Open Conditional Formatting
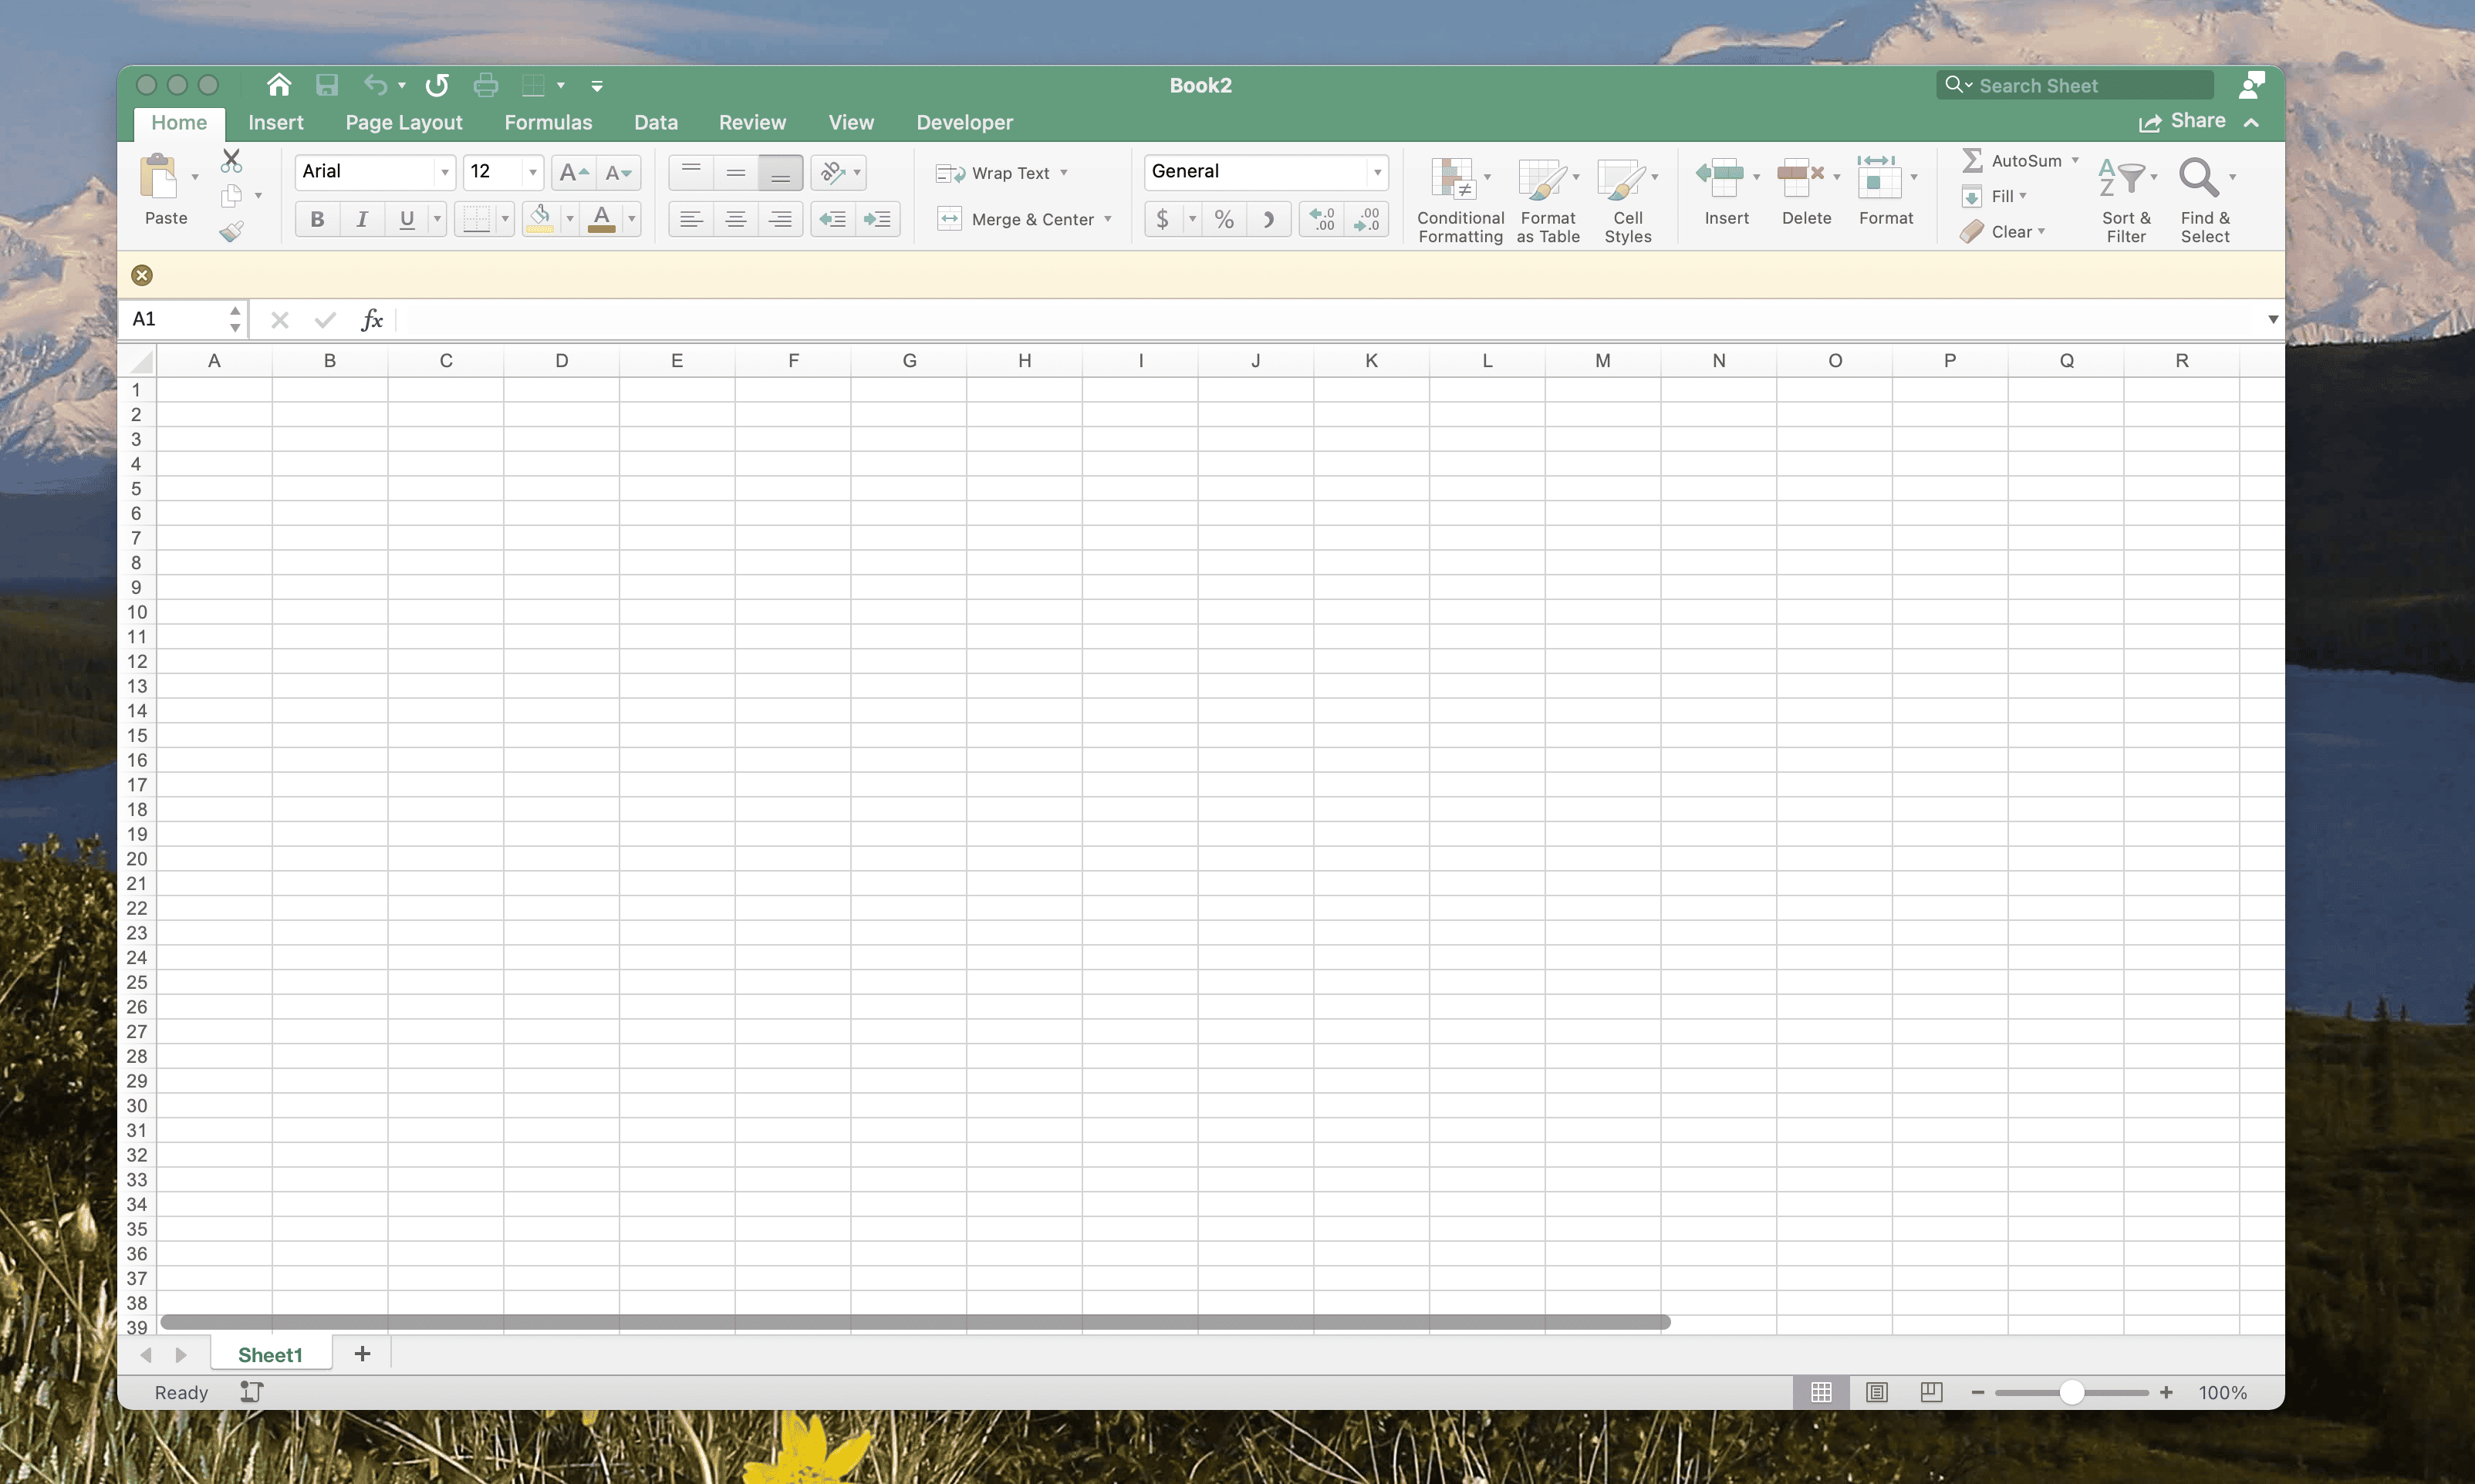The height and width of the screenshot is (1484, 2475). [1460, 200]
